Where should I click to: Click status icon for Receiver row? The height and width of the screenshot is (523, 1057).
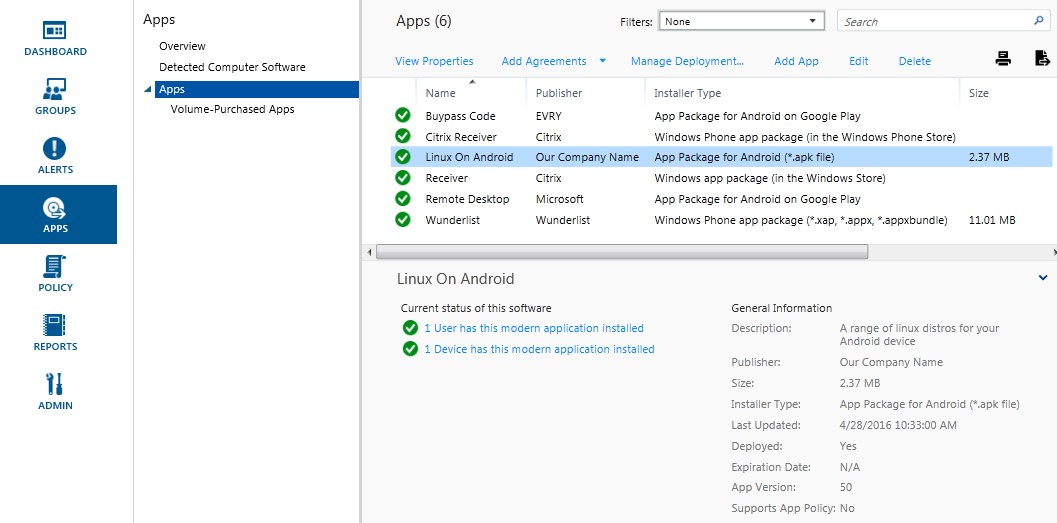coord(402,178)
